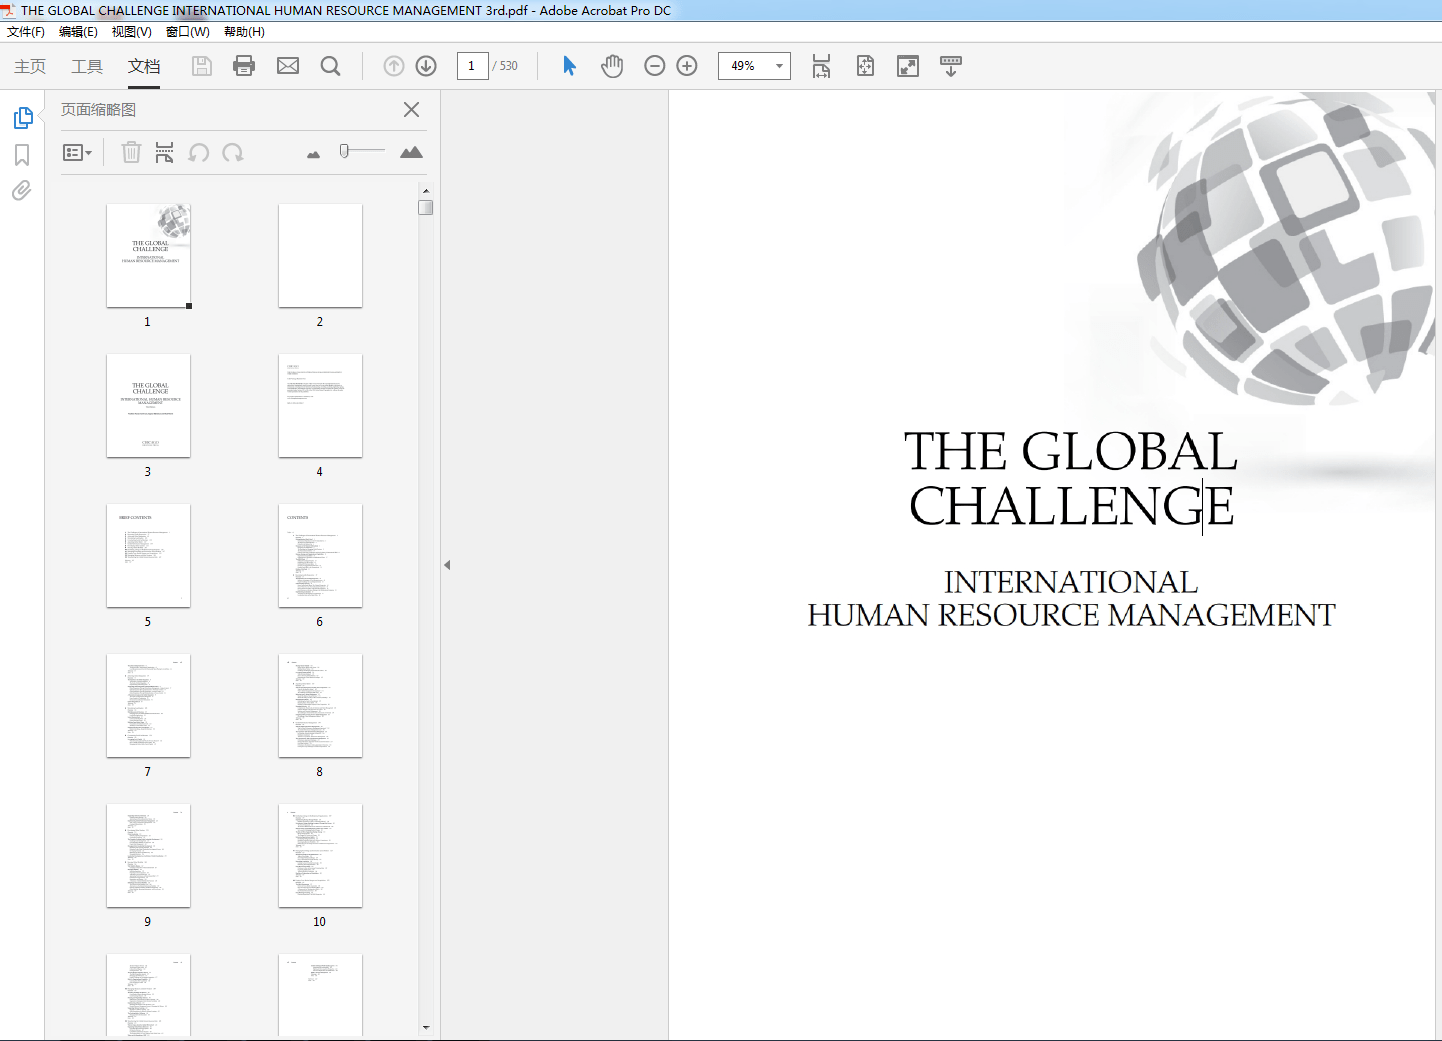Switch to the 文档 tab

click(x=144, y=66)
